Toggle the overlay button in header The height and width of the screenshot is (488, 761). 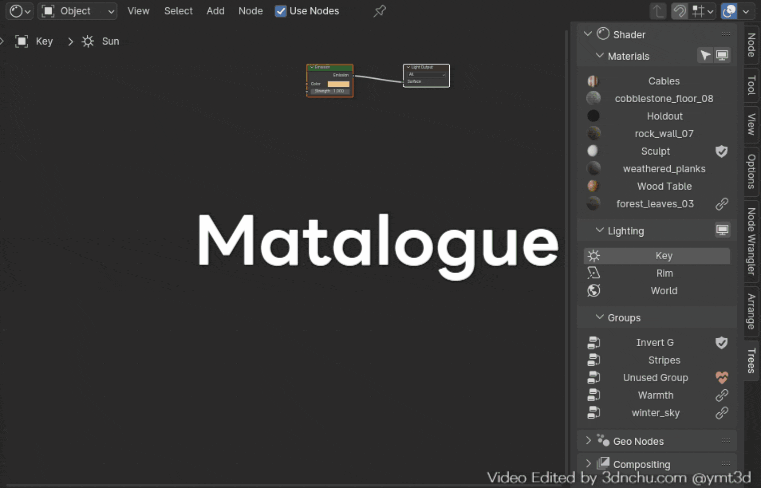point(729,11)
